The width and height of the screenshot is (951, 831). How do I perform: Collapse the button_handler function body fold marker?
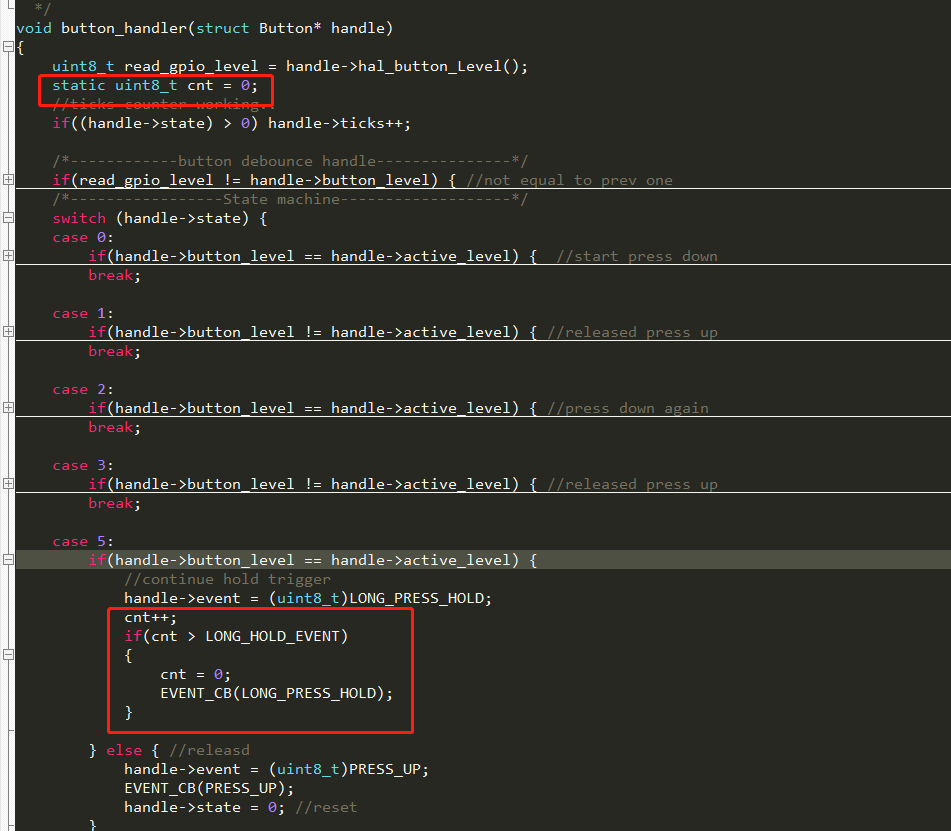click(8, 47)
